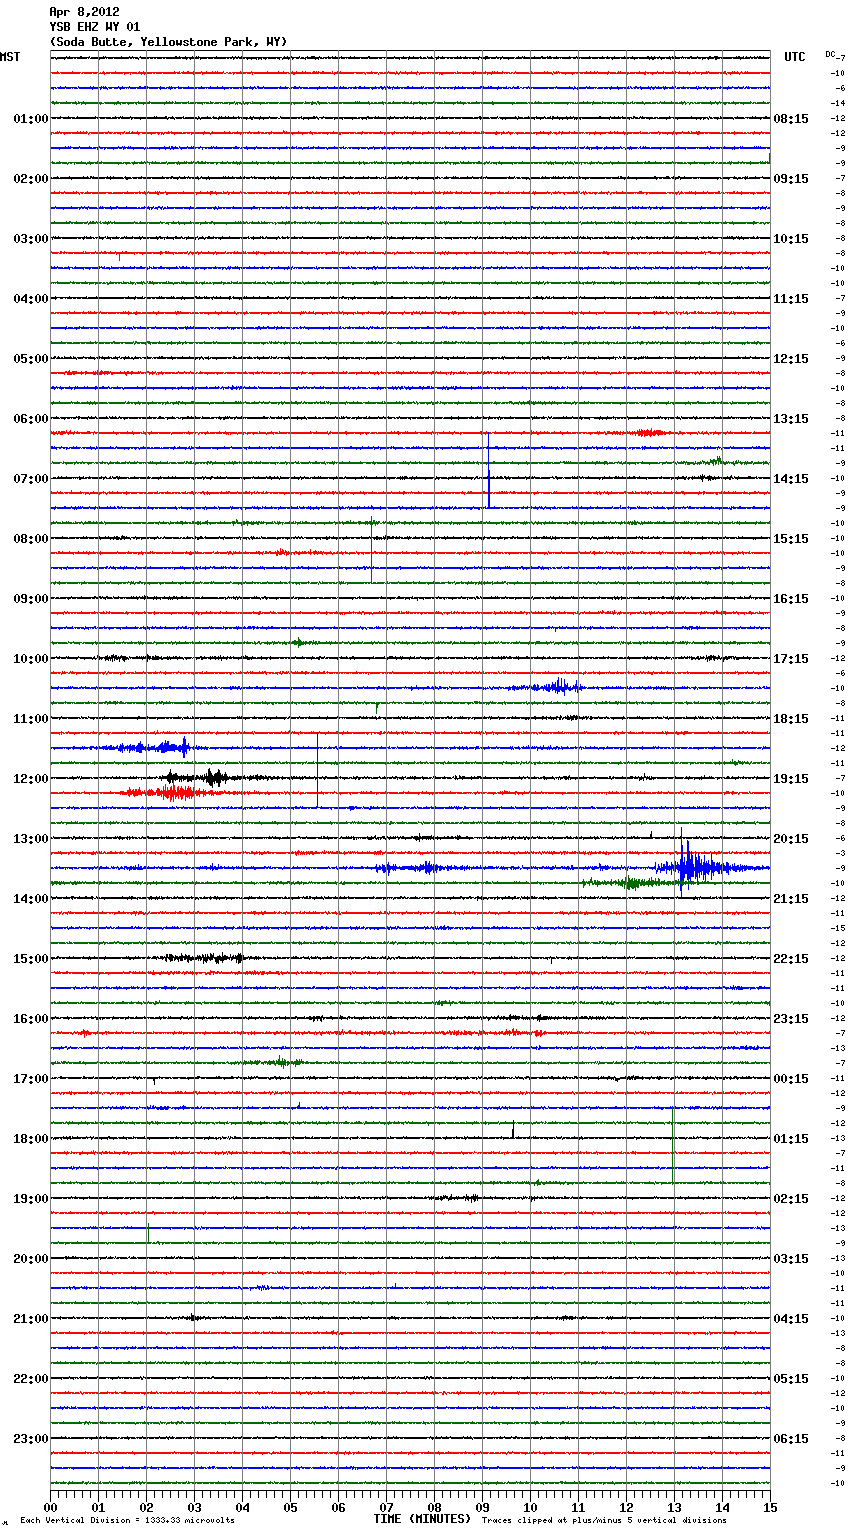
Task: Click minute tick label '03' on the bottom axis
Action: coord(194,1507)
